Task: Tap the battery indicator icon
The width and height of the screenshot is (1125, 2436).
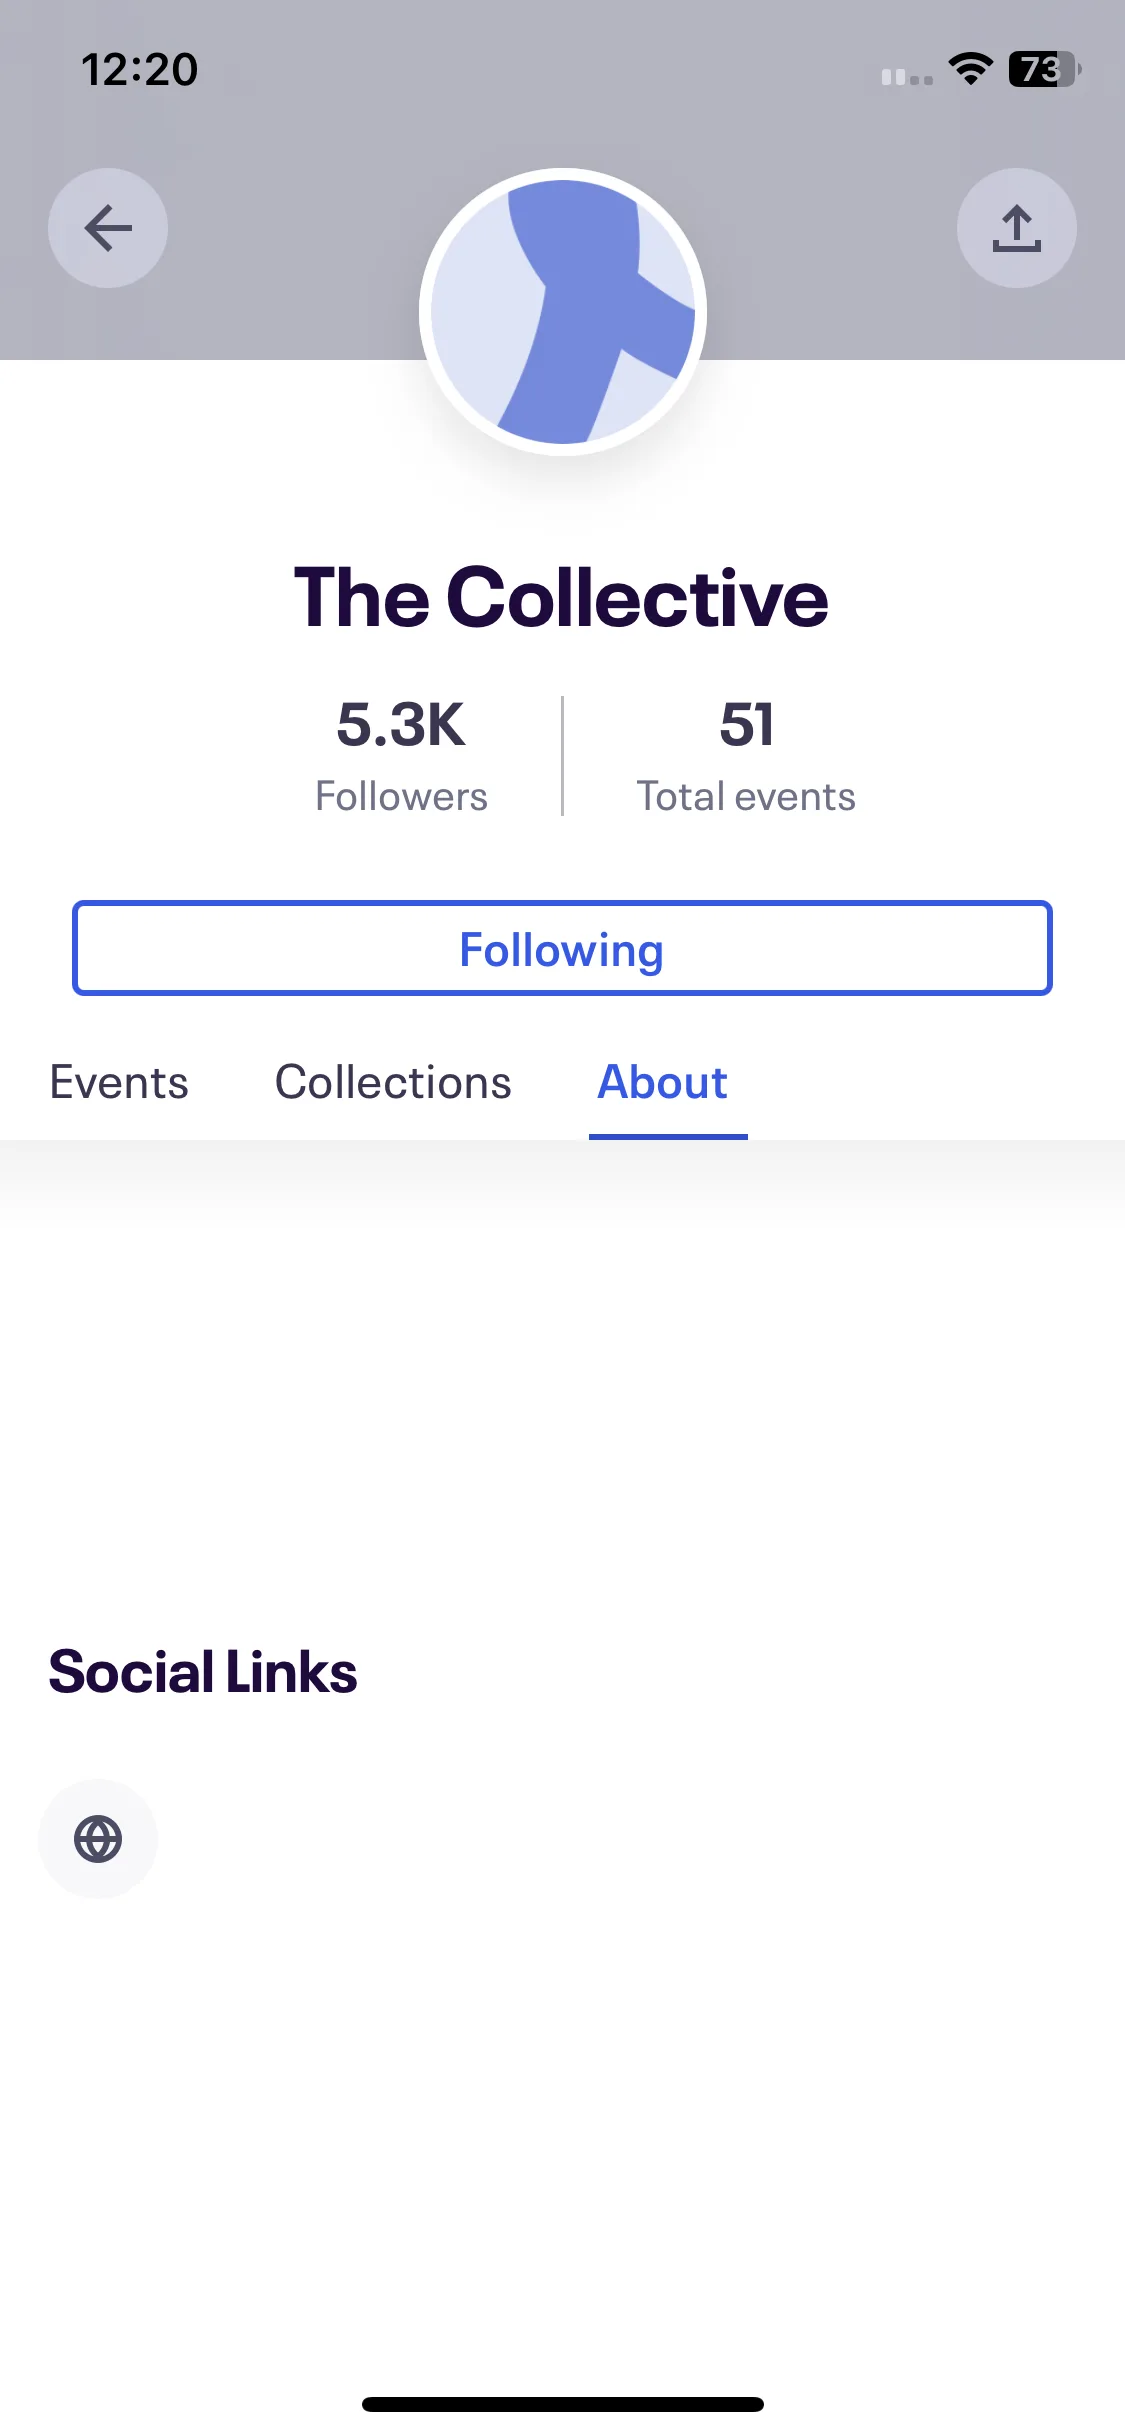Action: 1044,69
